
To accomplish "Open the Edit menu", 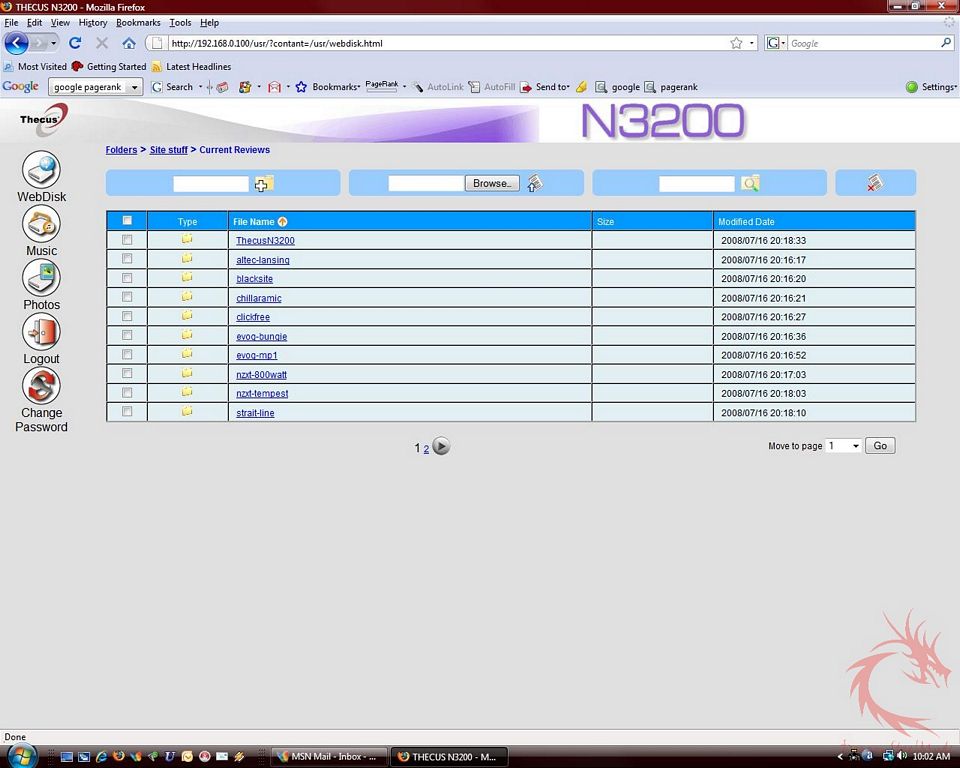I will [34, 23].
